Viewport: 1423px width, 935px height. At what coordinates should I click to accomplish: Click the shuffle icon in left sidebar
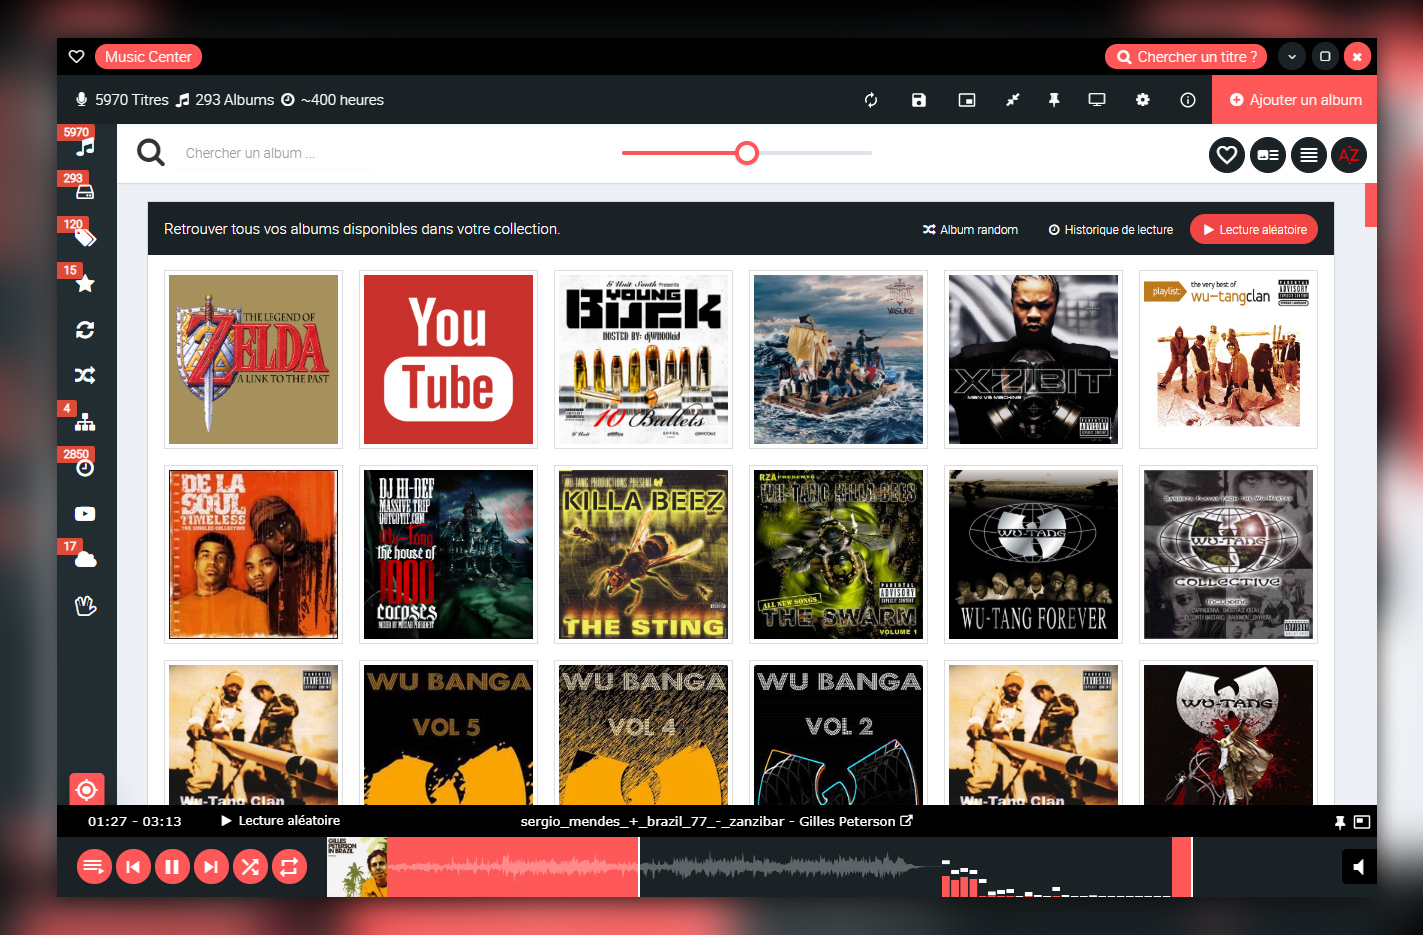pyautogui.click(x=85, y=375)
